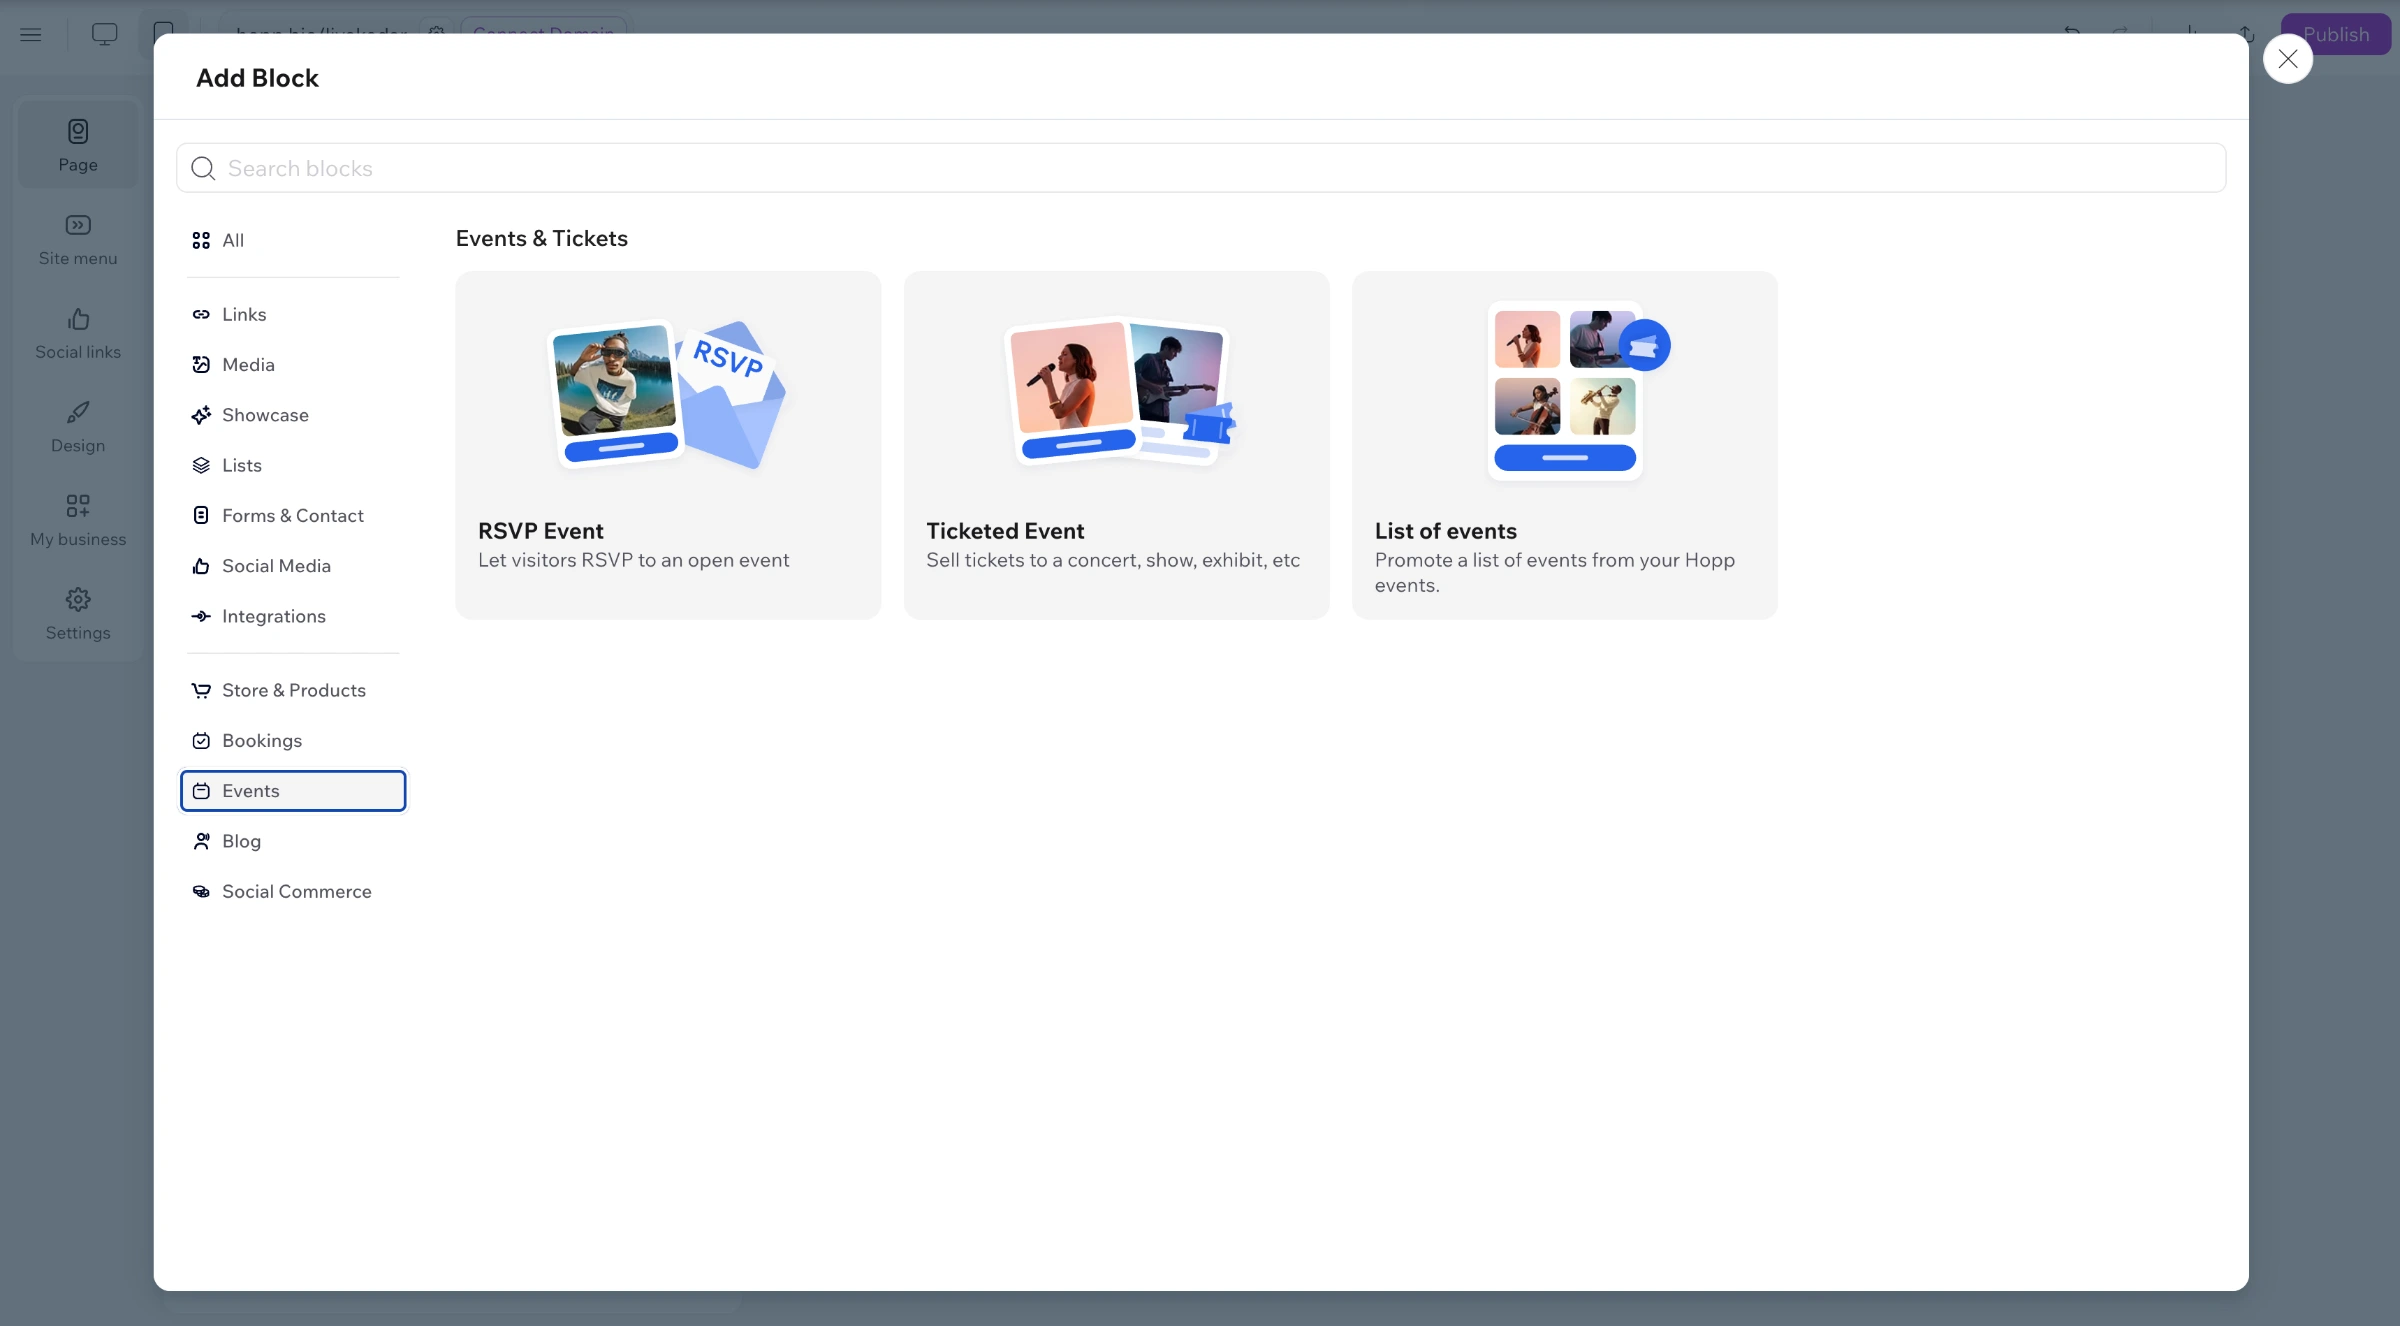Open the hamburger menu icon

coord(31,34)
